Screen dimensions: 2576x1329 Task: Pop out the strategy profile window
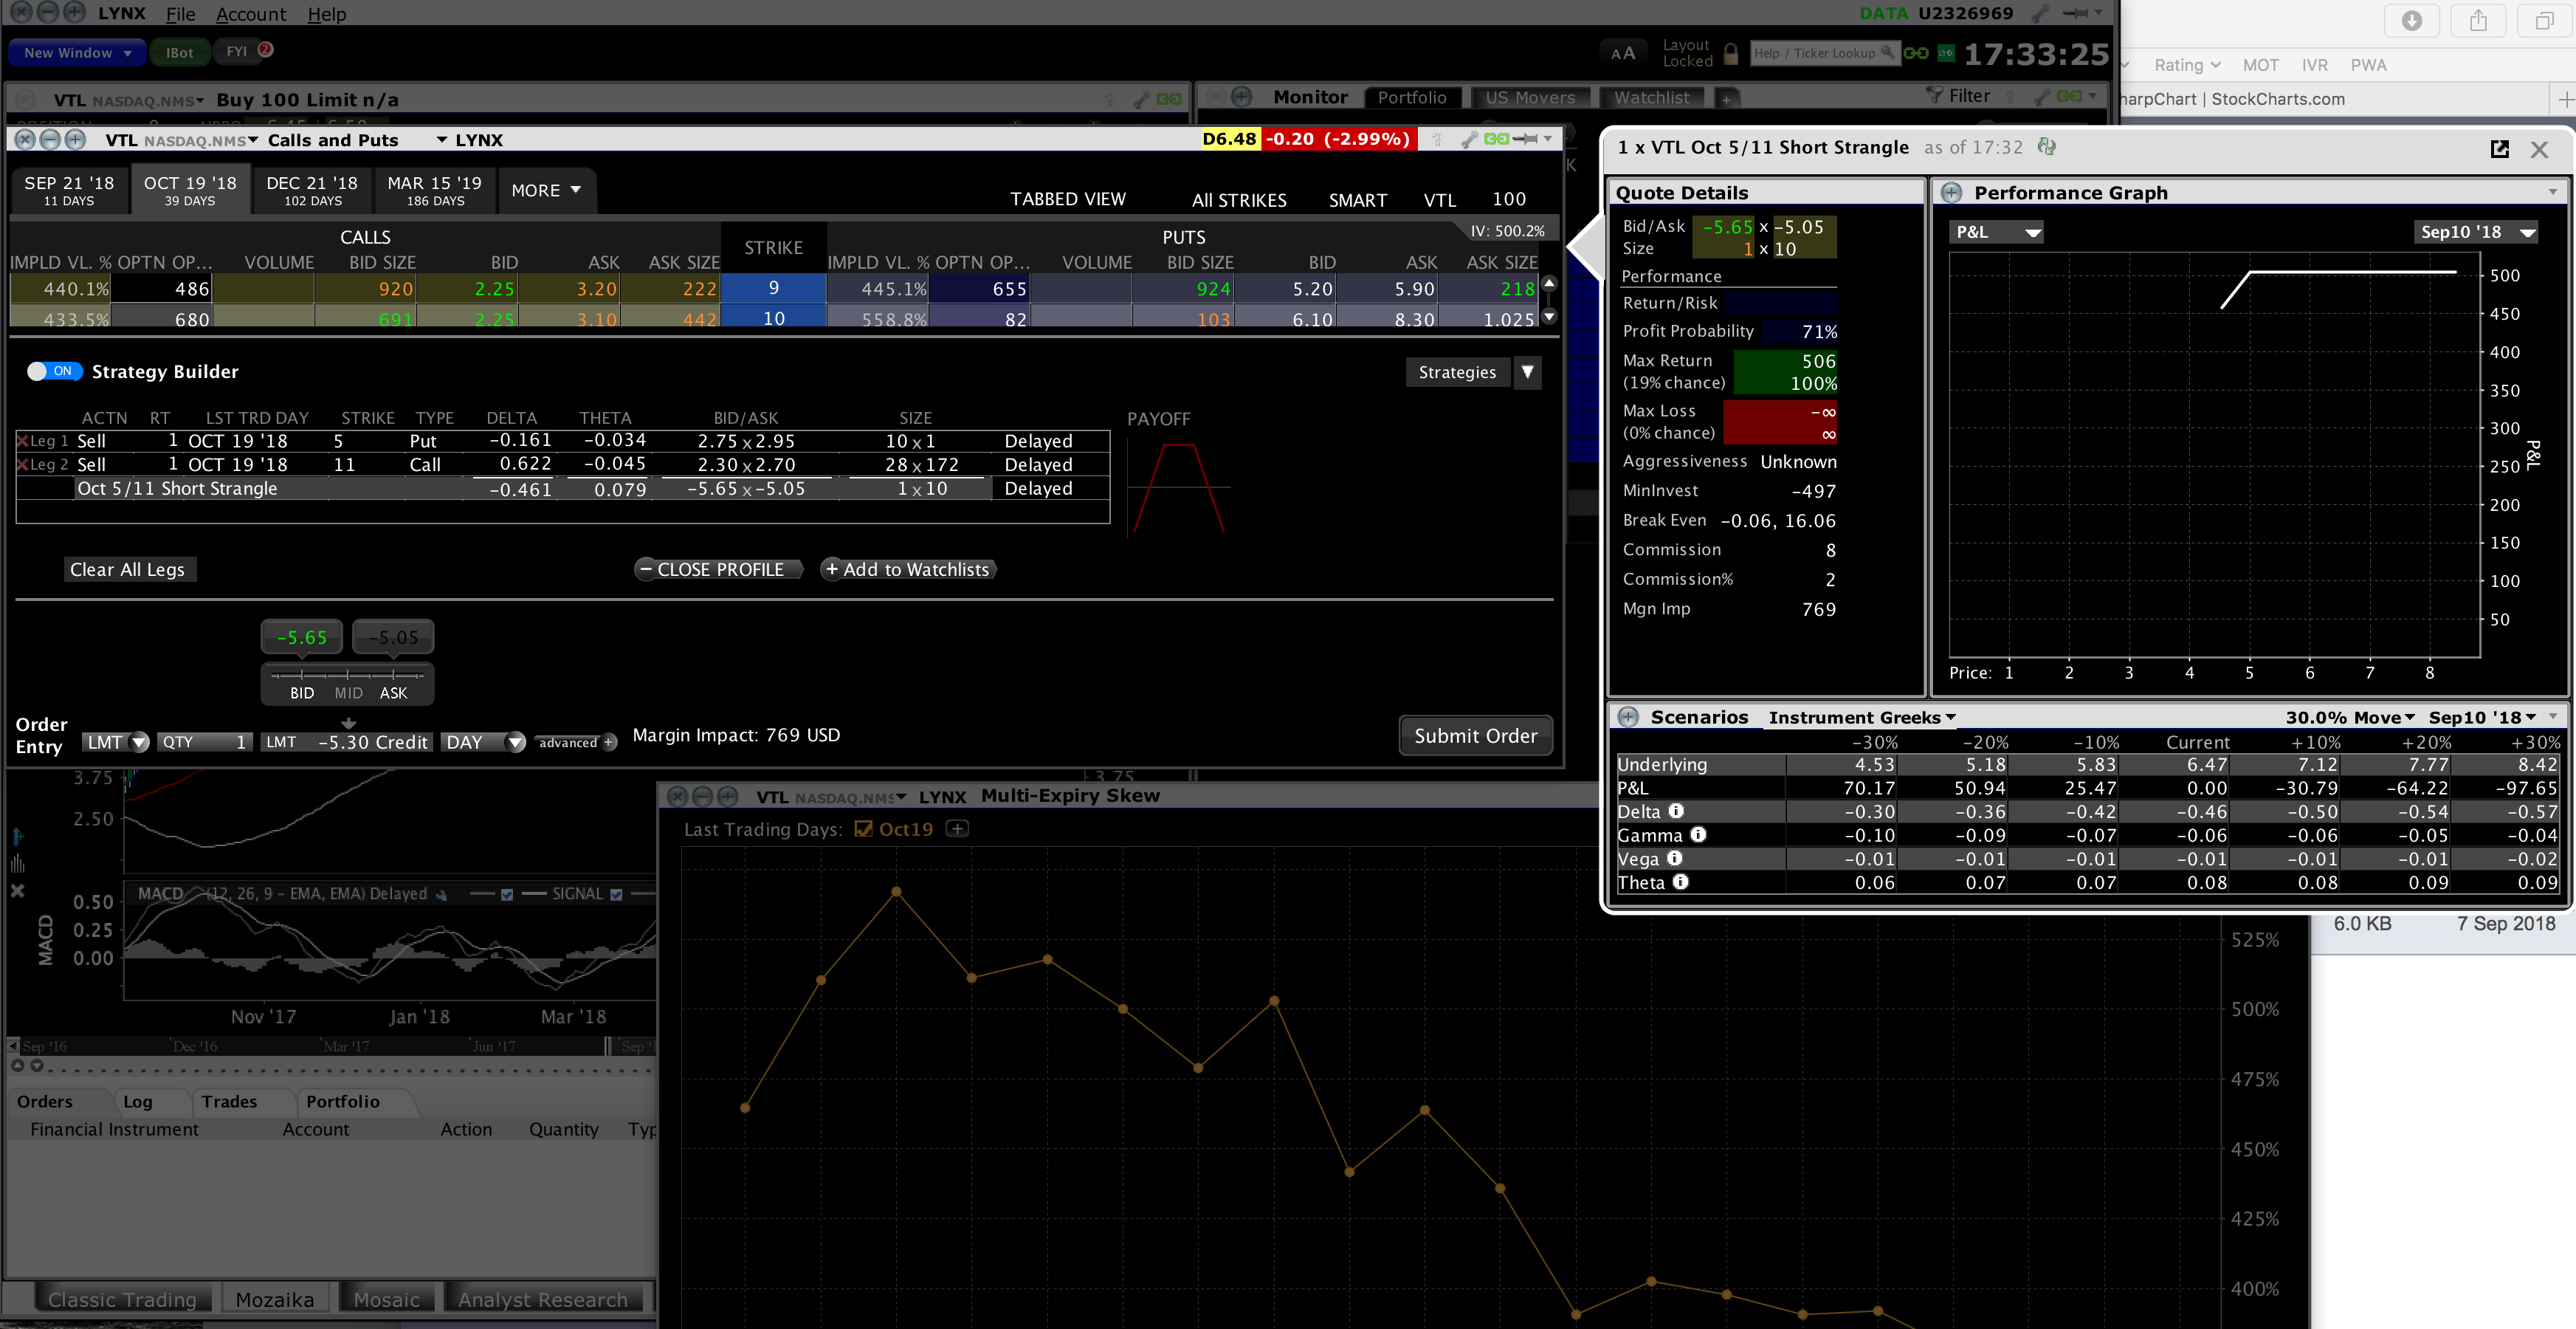(x=2499, y=149)
